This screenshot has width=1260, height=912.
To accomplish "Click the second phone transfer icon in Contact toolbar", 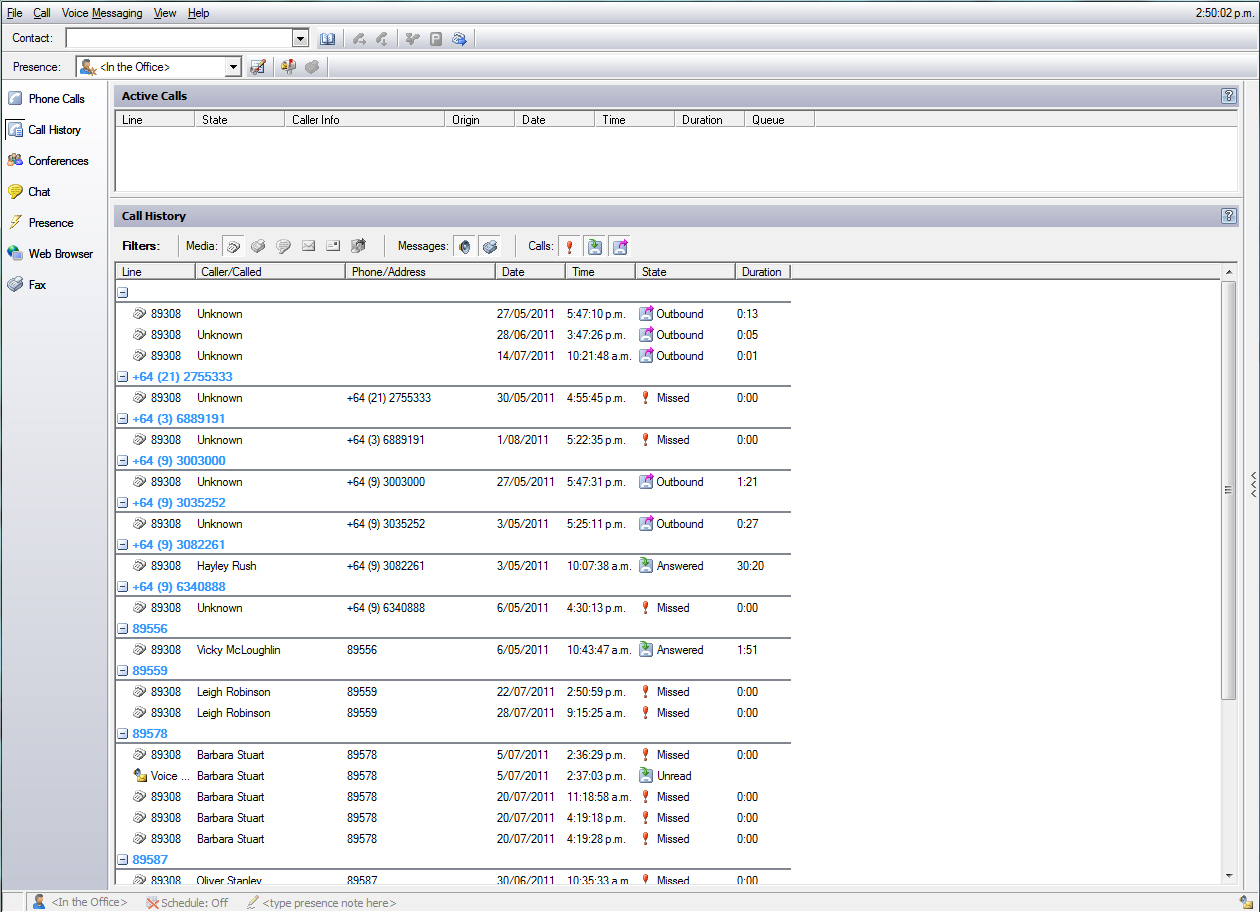I will click(x=382, y=39).
